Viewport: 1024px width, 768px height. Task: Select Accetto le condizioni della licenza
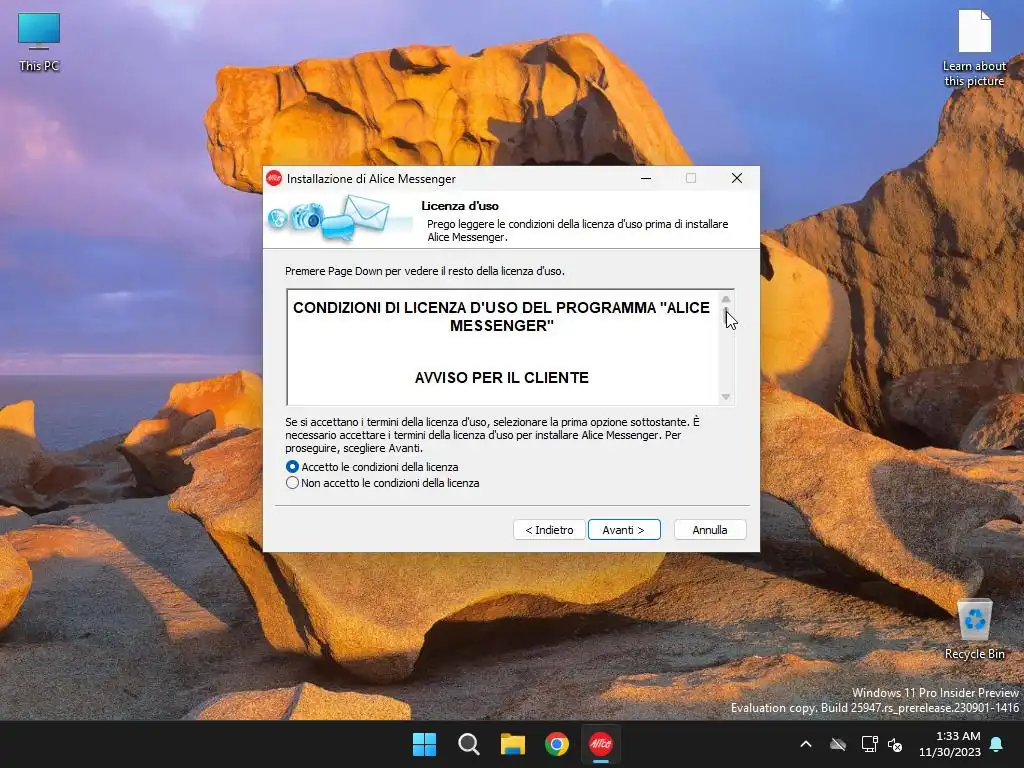[372, 467]
